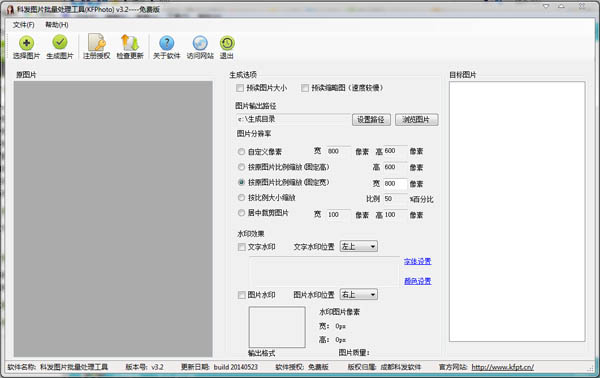Click the 访问网站 globe icon
This screenshot has width=600, height=378.
(200, 43)
